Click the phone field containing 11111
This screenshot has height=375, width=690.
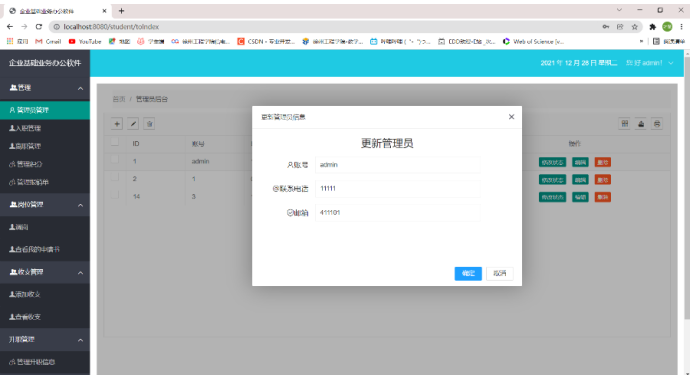pyautogui.click(x=397, y=188)
